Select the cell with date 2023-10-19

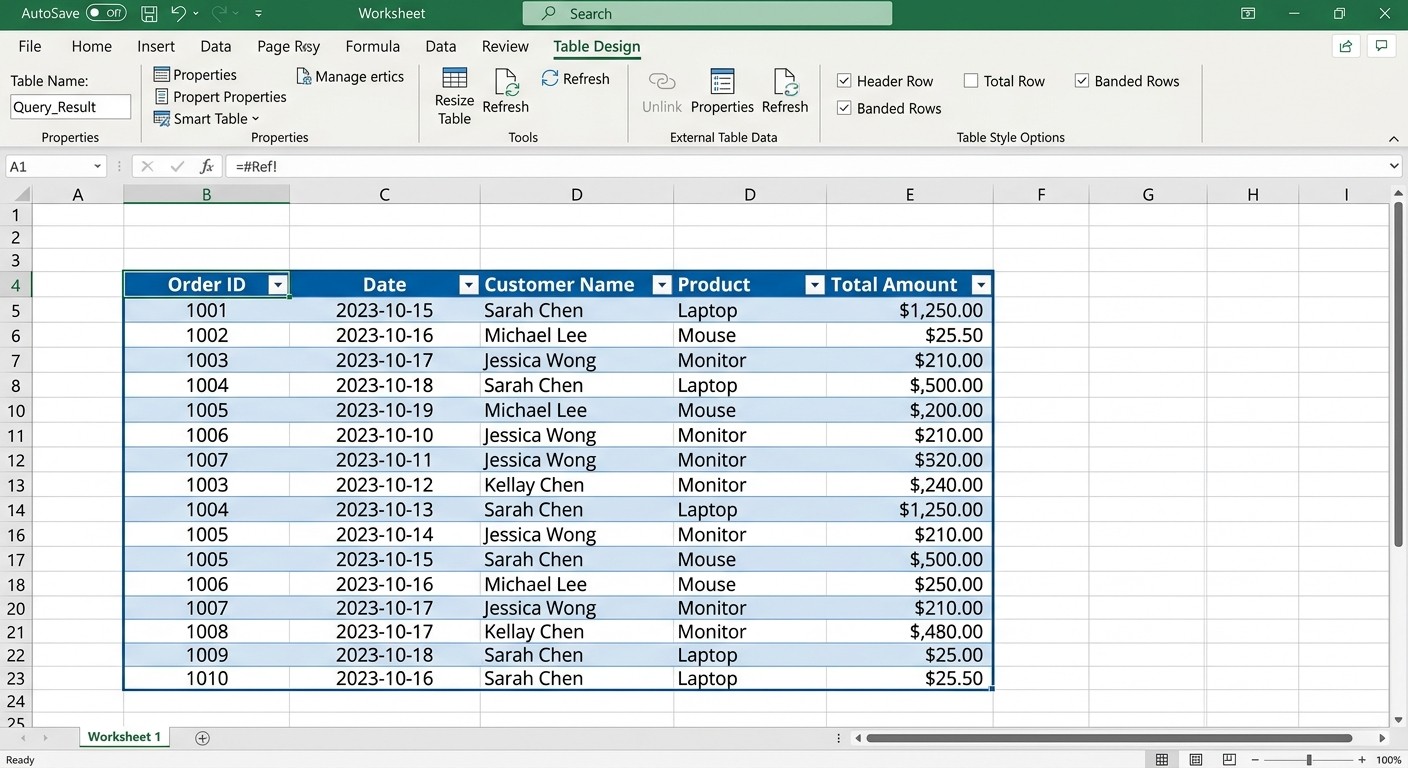coord(384,410)
